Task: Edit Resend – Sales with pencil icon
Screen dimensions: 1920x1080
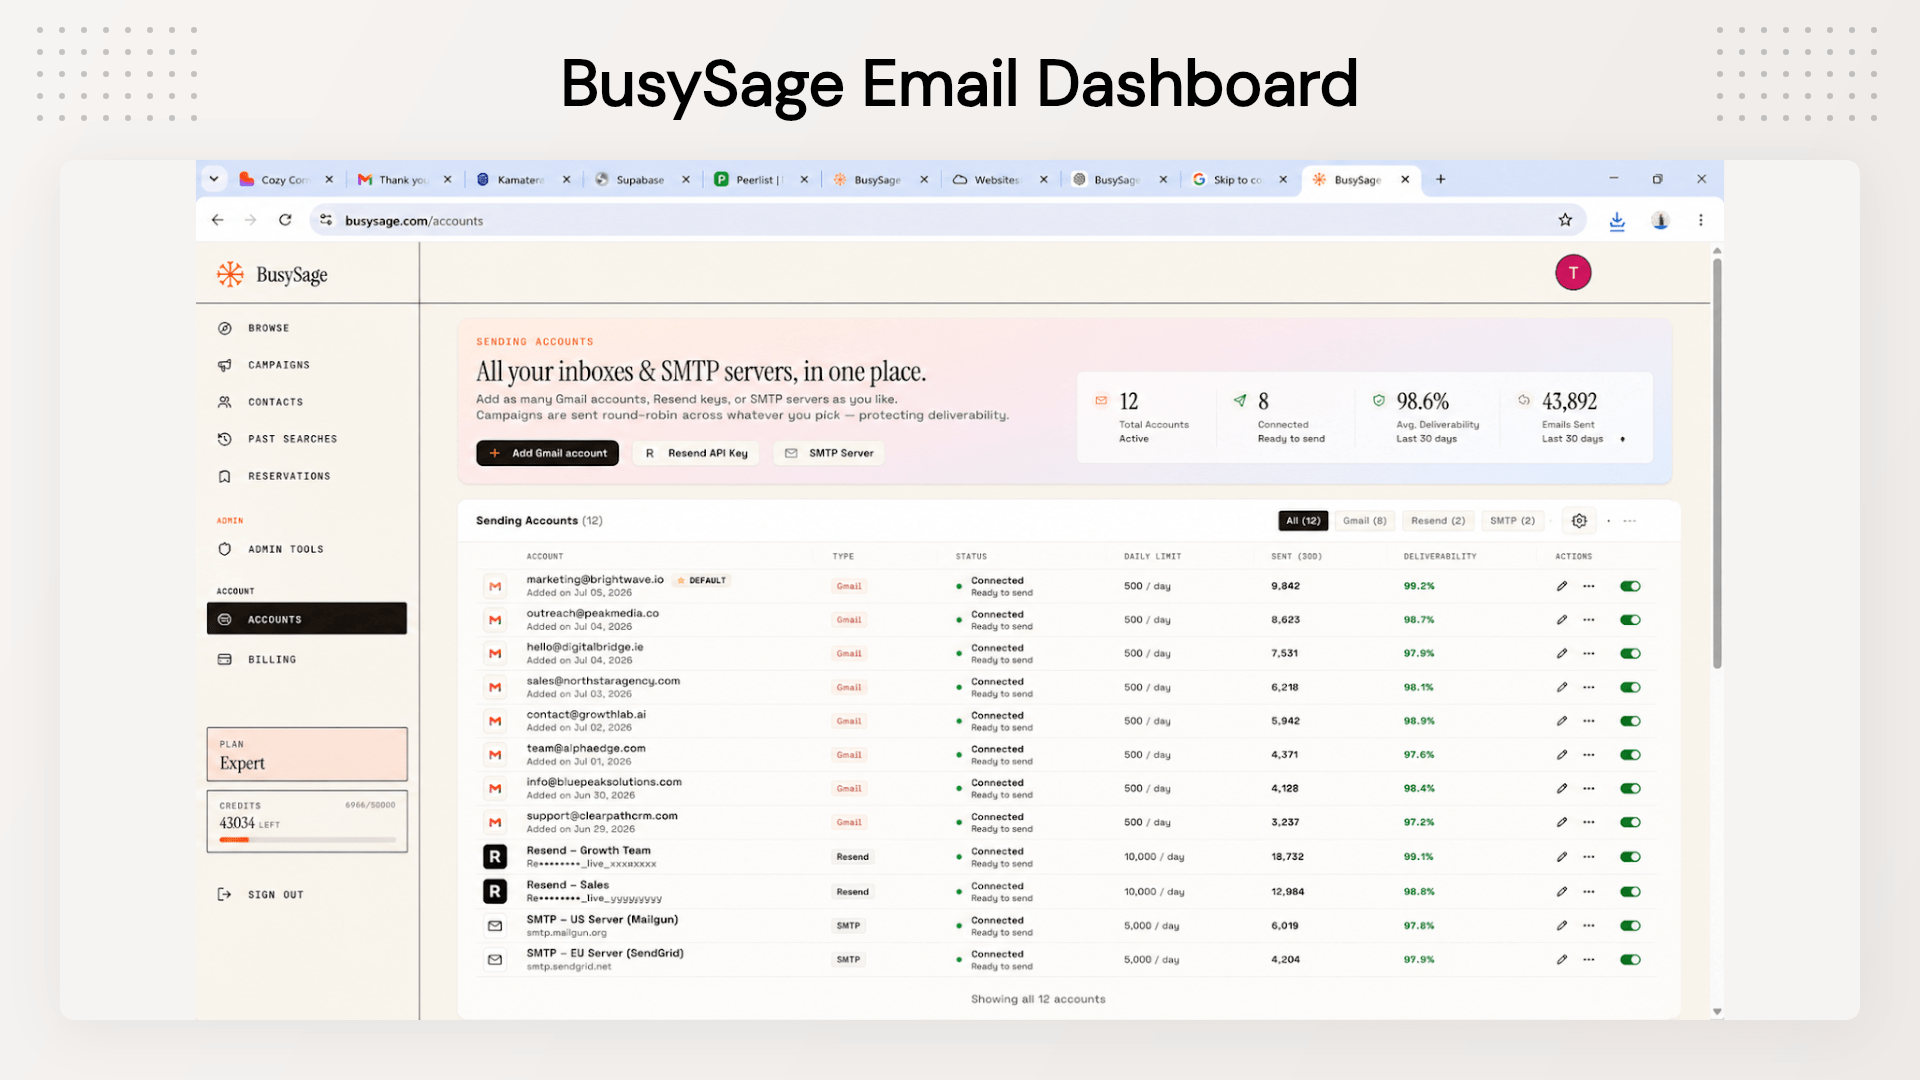Action: 1561,892
